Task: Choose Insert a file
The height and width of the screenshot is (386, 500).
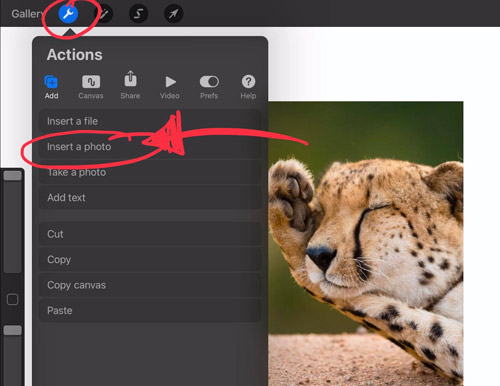Action: click(x=150, y=121)
